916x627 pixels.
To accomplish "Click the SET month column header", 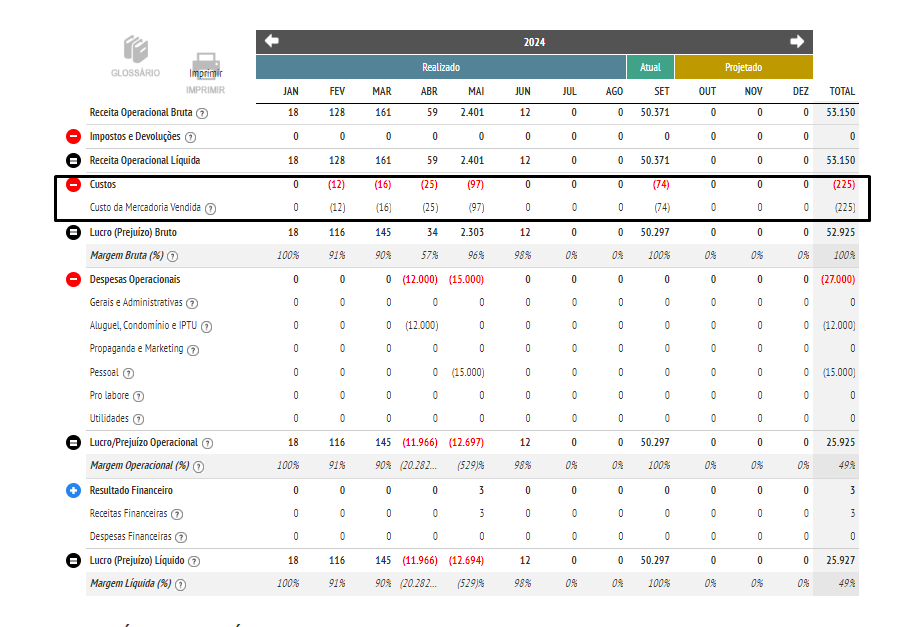I will coord(661,91).
